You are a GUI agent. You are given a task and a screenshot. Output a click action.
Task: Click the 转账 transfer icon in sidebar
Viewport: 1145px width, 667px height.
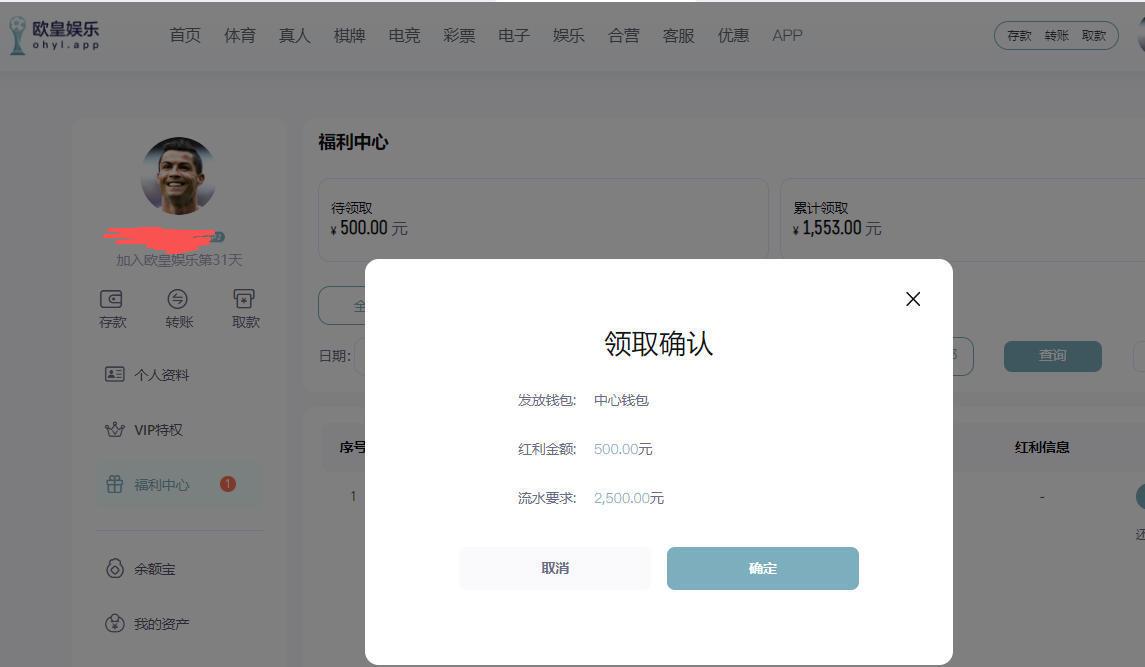tap(178, 299)
